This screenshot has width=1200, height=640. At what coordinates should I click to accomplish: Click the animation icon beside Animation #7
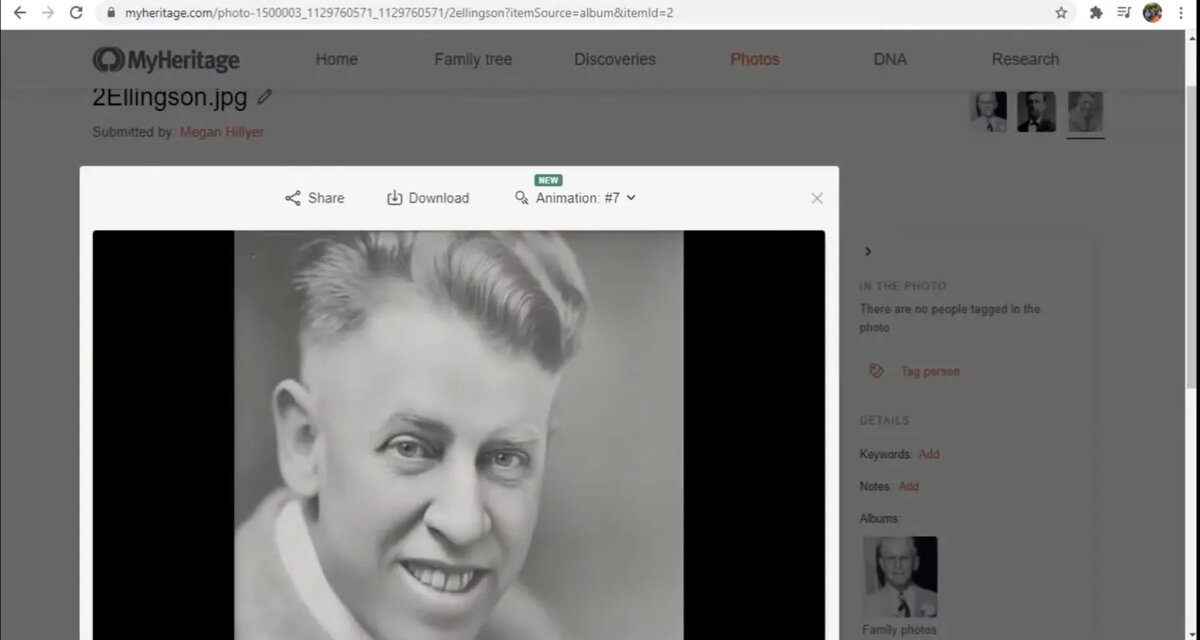tap(521, 198)
